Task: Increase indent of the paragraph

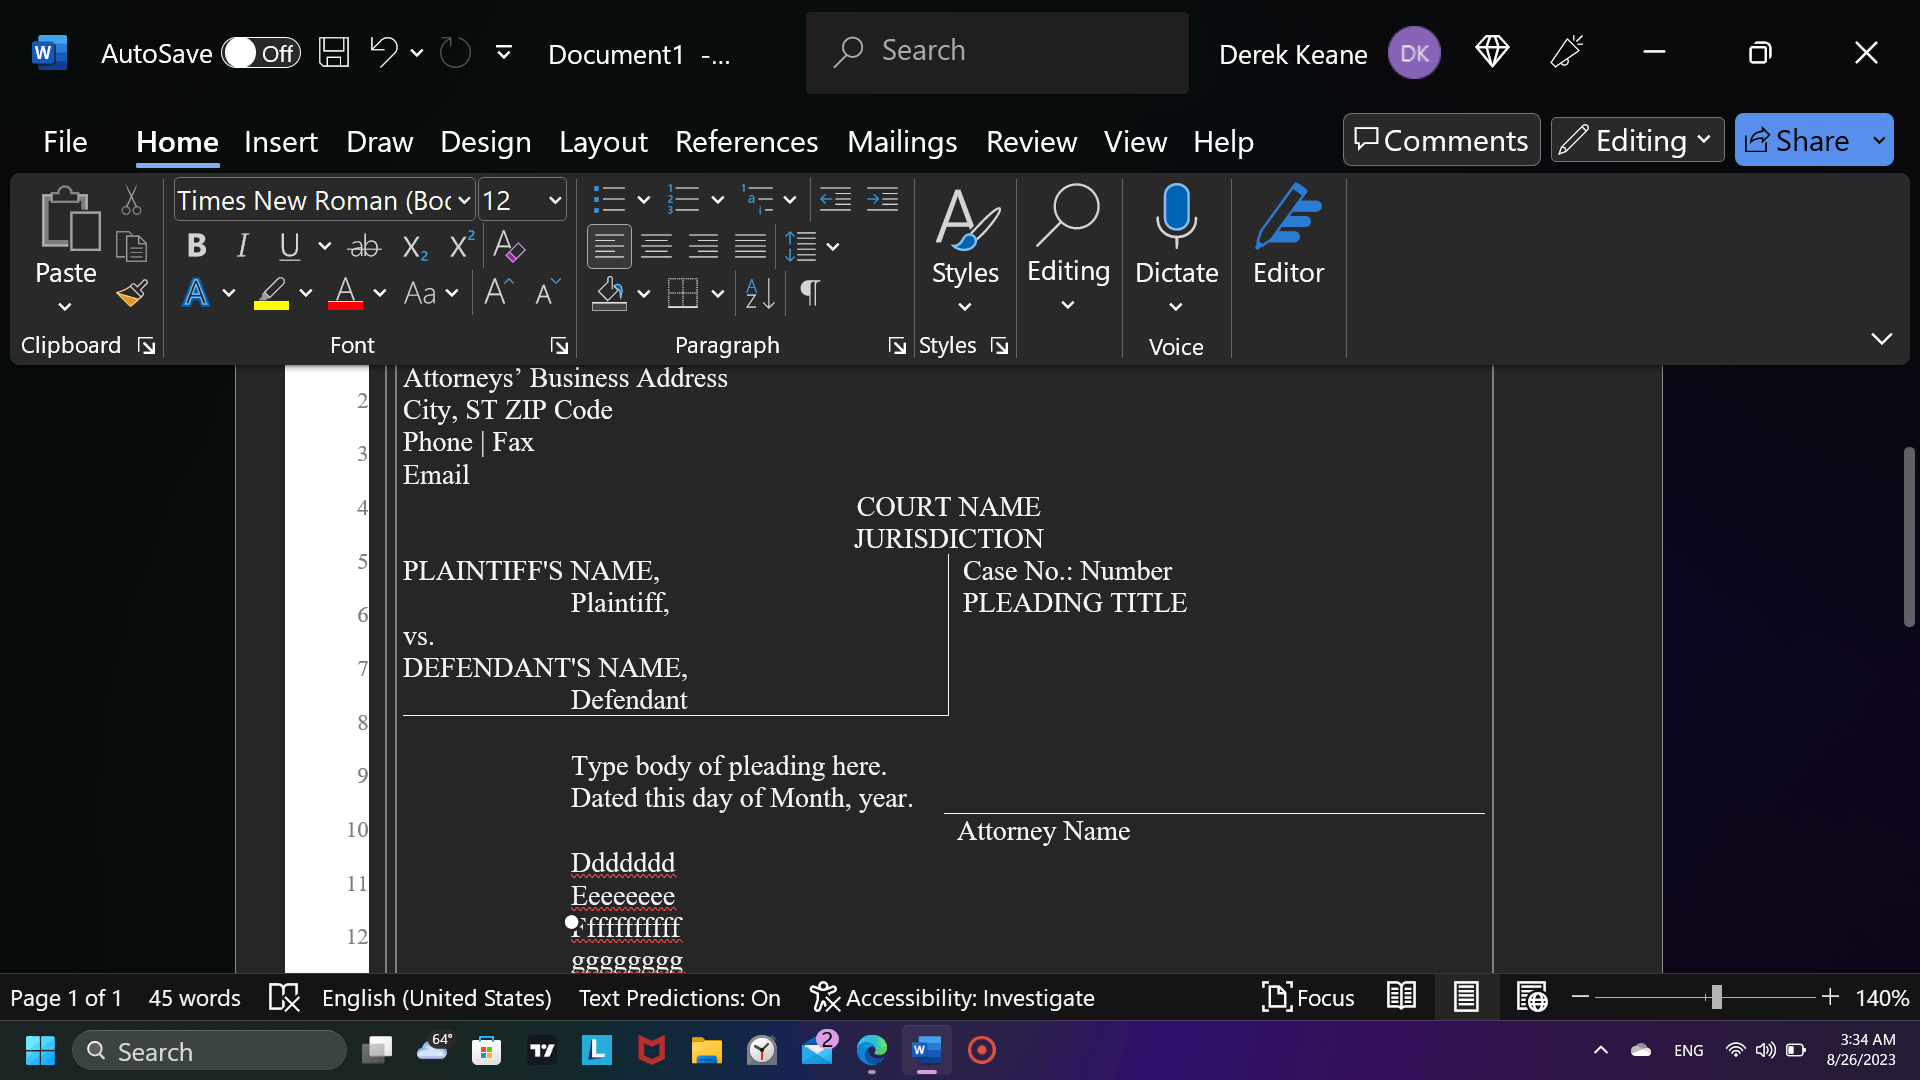Action: tap(882, 200)
